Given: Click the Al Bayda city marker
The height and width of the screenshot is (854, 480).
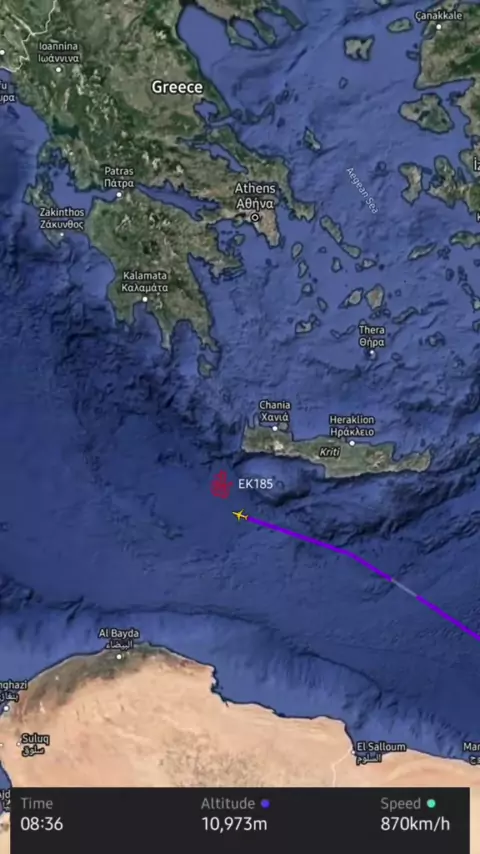Looking at the screenshot, I should (x=119, y=656).
